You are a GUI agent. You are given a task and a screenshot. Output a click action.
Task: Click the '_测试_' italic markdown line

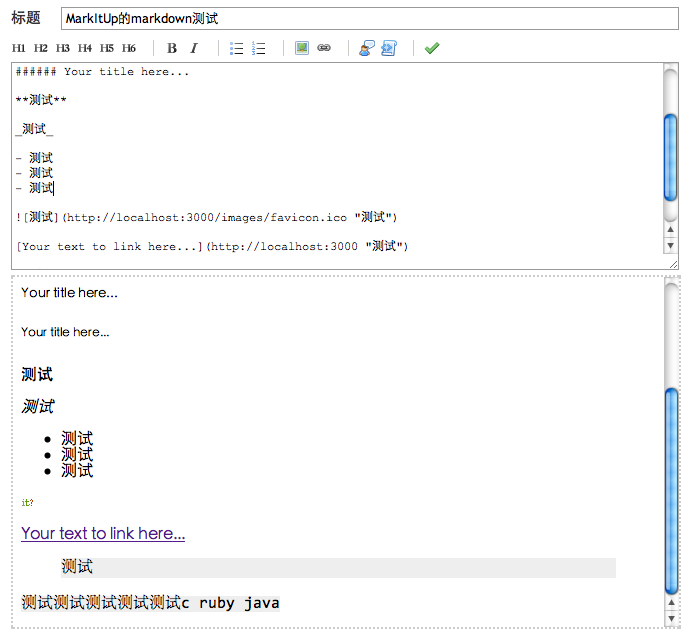tap(34, 129)
